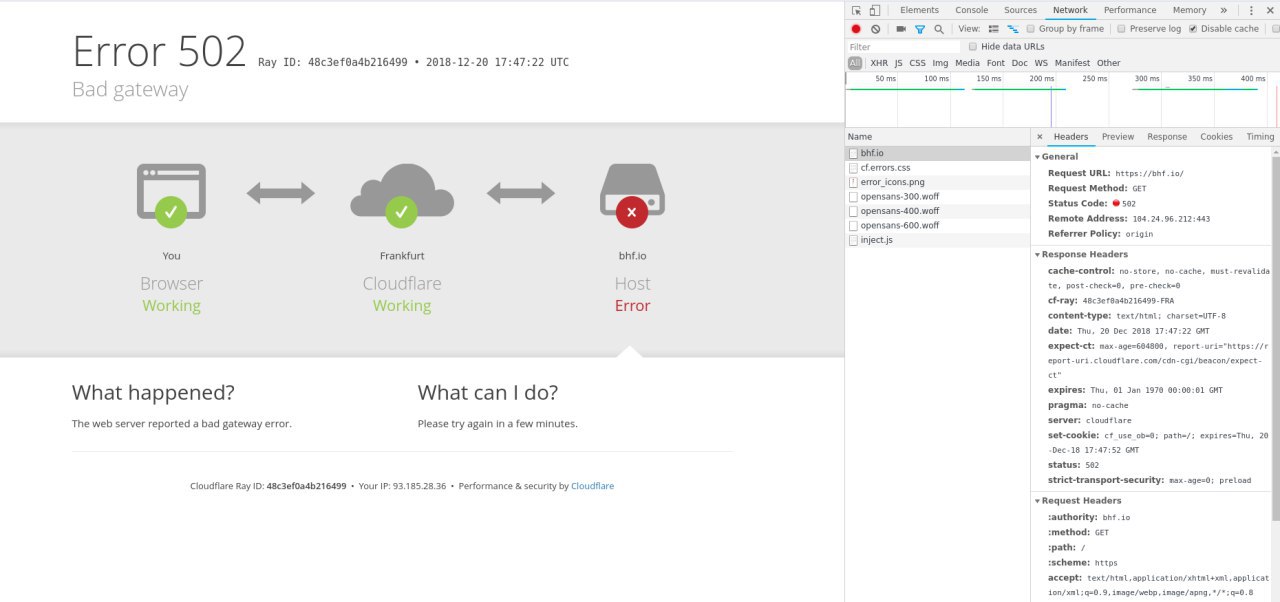
Task: Select the opensans-300.woff request
Action: 938,197
